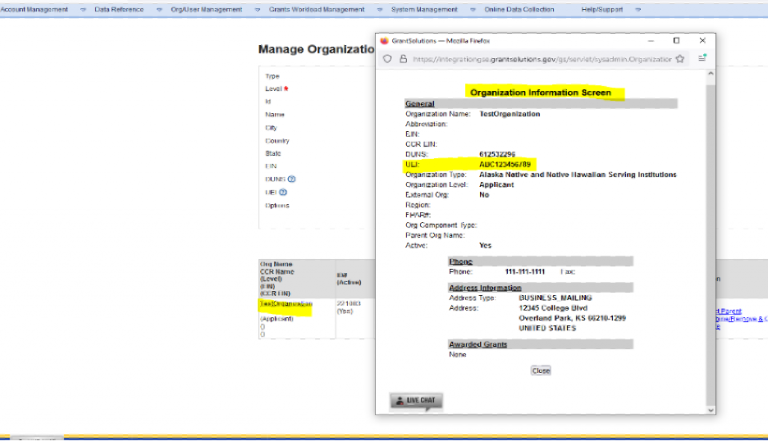Image resolution: width=768 pixels, height=441 pixels.
Task: Open the Firefox extensions menu icon
Action: point(702,59)
